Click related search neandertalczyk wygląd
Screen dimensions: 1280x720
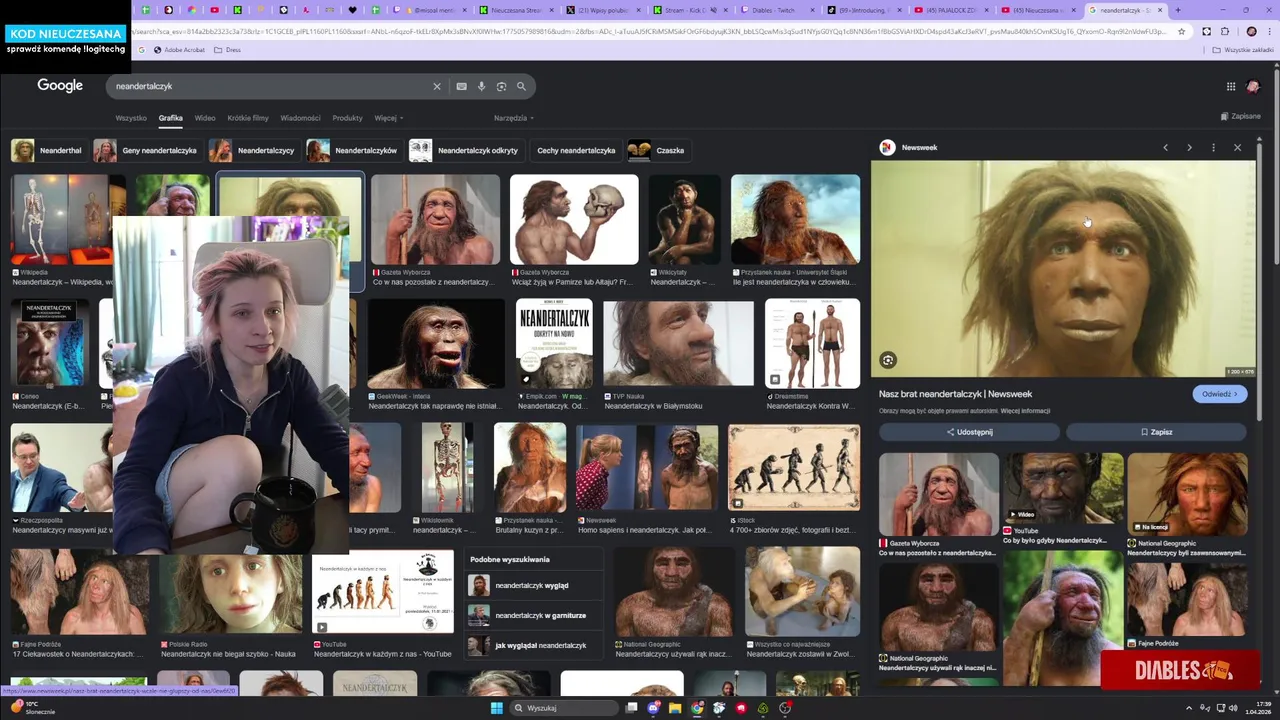532,585
